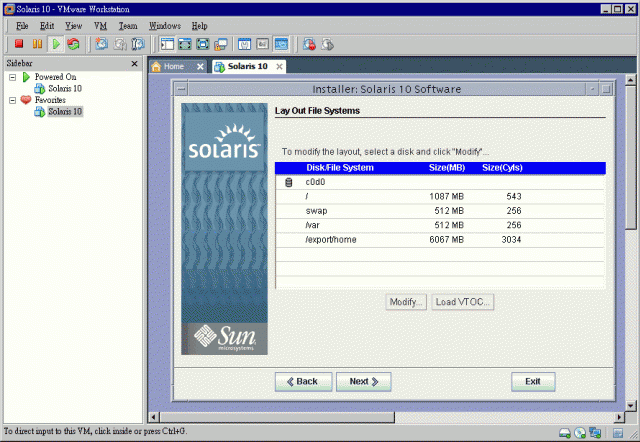Open the File menu
This screenshot has height=442, width=640.
coord(22,26)
